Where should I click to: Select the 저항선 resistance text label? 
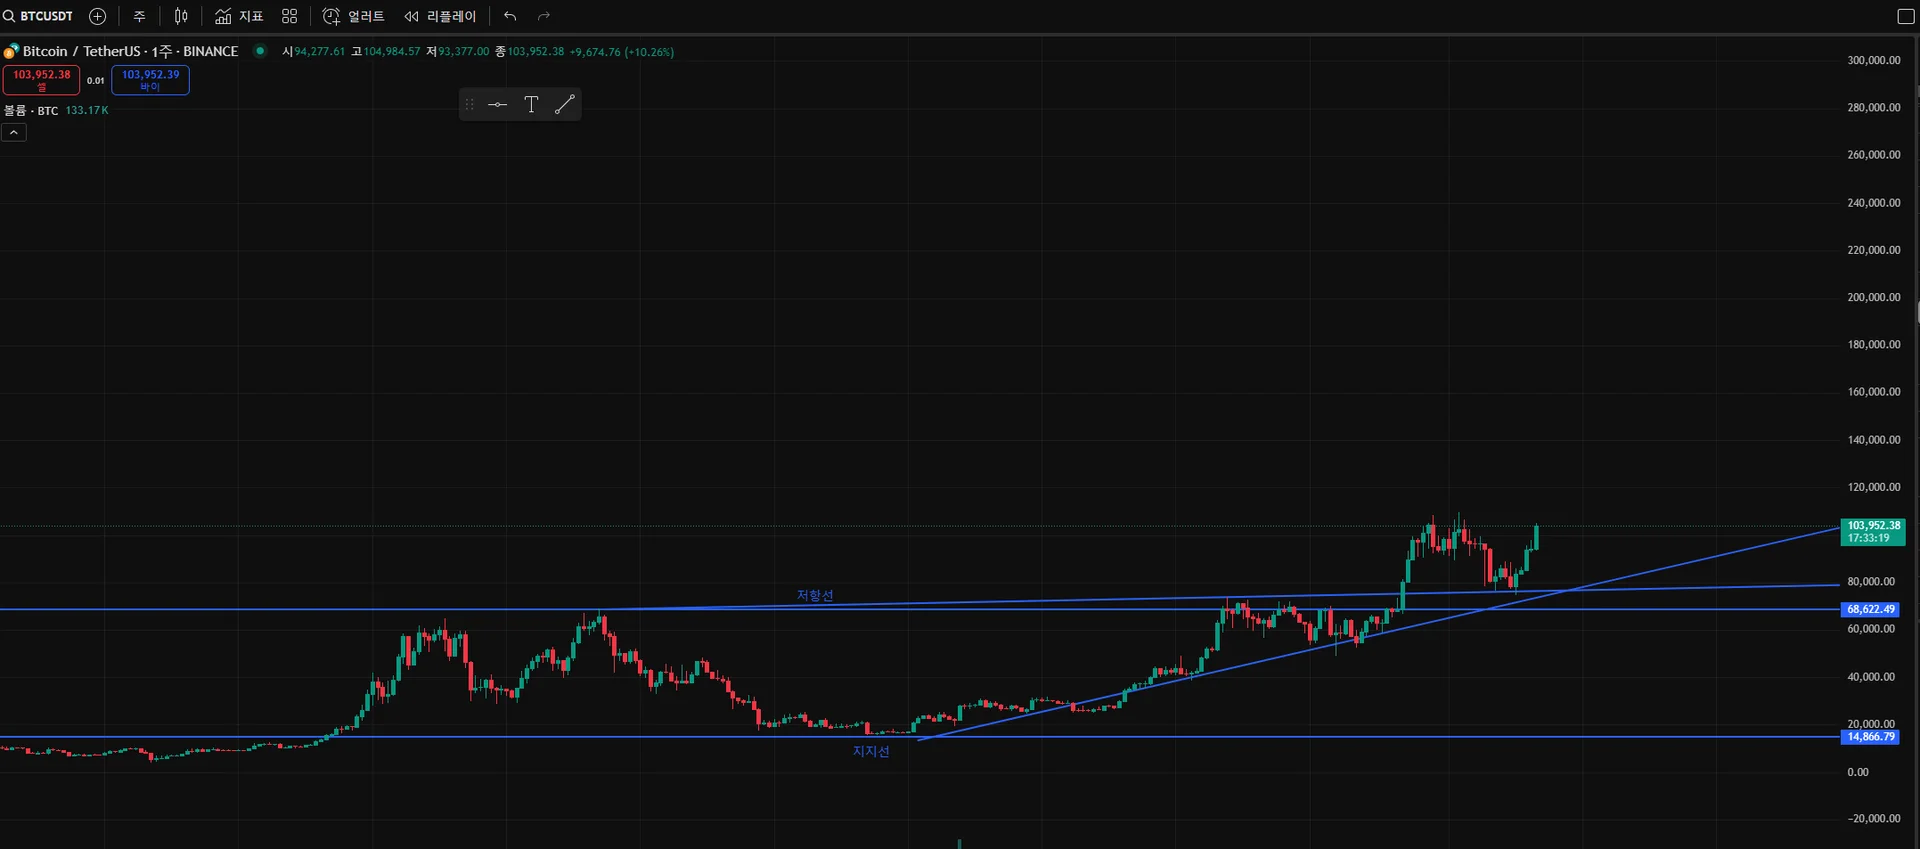(815, 595)
